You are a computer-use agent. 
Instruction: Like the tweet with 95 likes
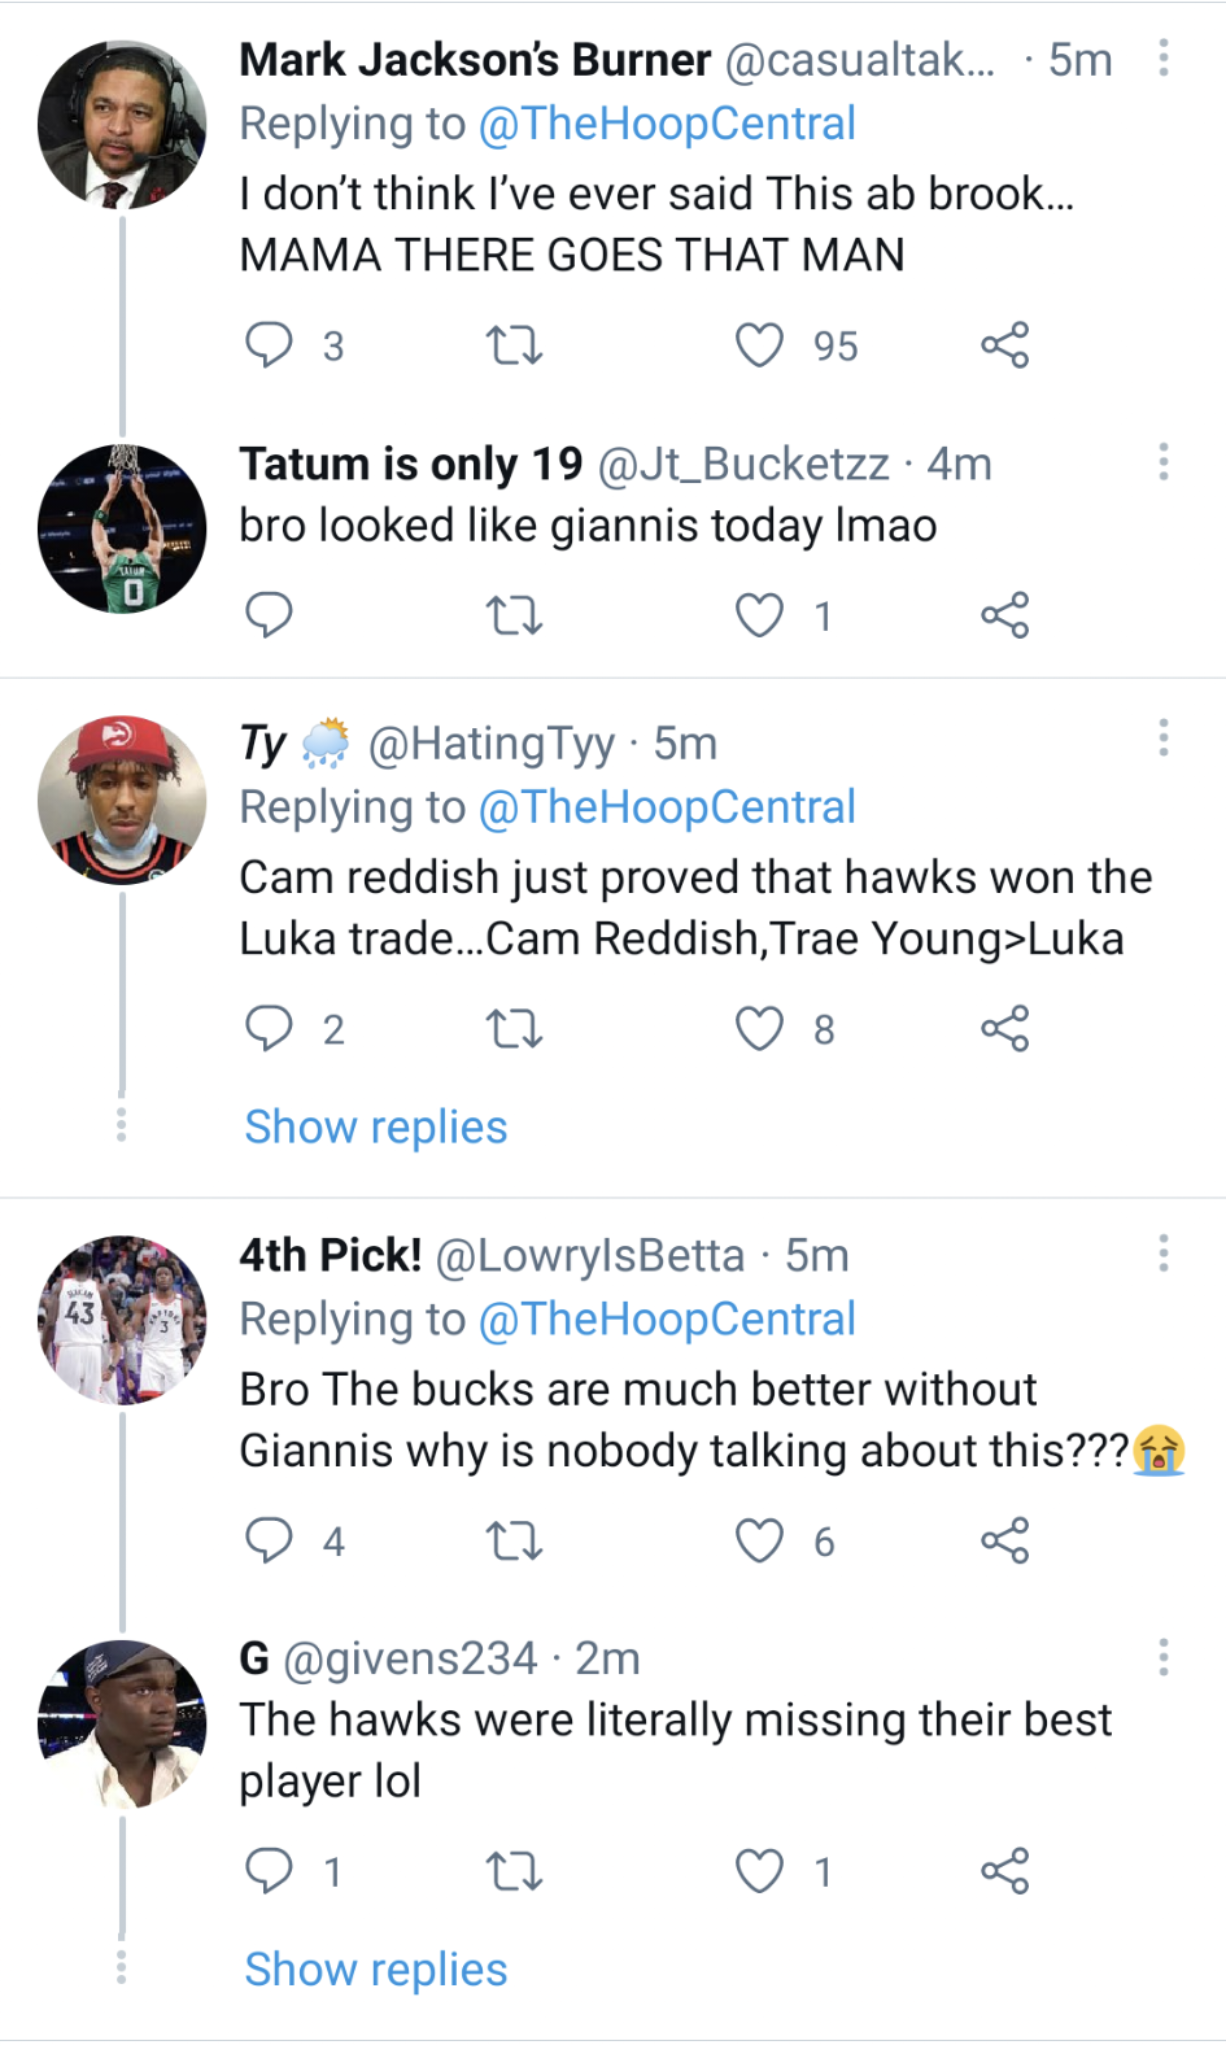click(759, 346)
